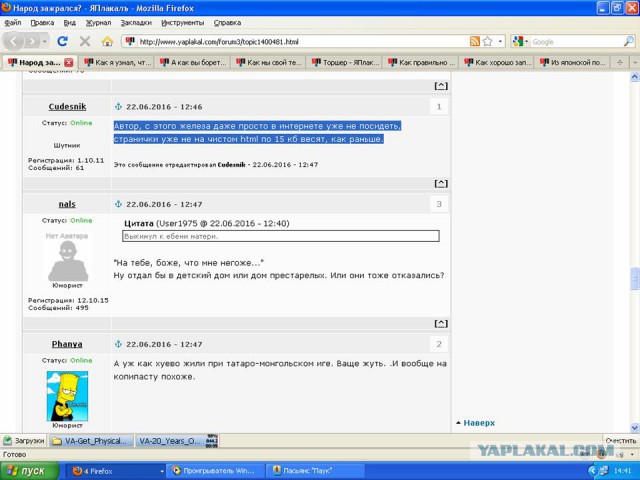Open nals's user profile link

pos(67,204)
